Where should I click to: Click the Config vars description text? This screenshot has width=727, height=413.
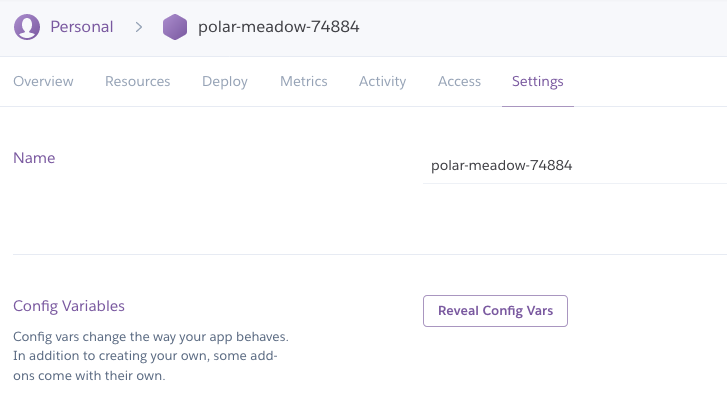[151, 356]
